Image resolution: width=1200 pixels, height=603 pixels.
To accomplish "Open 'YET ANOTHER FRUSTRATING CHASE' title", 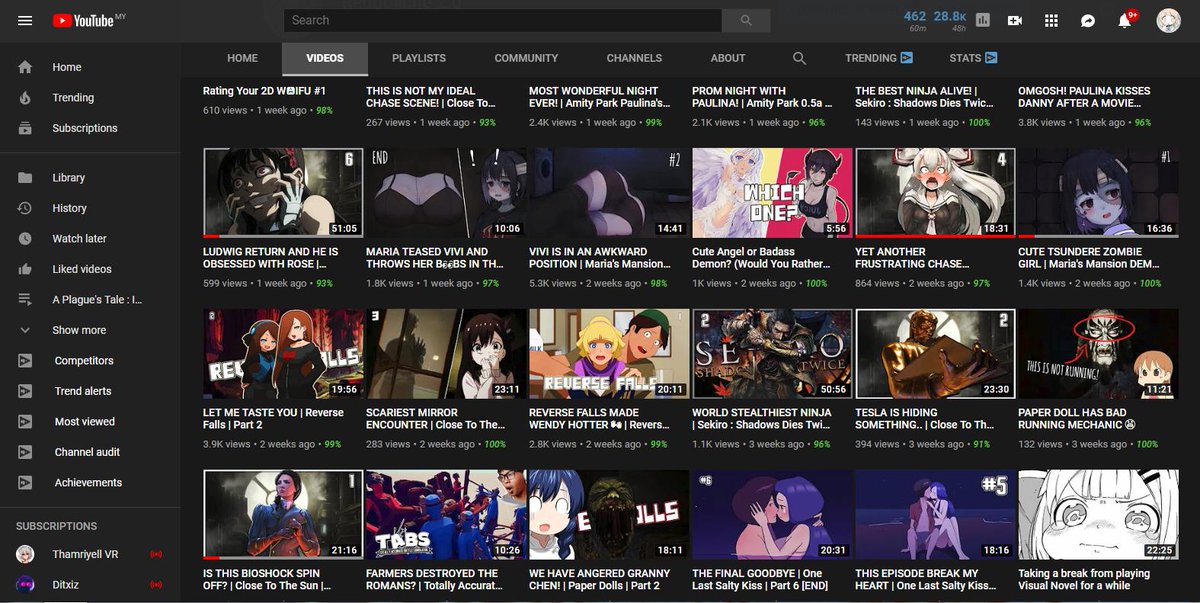I will [x=912, y=258].
